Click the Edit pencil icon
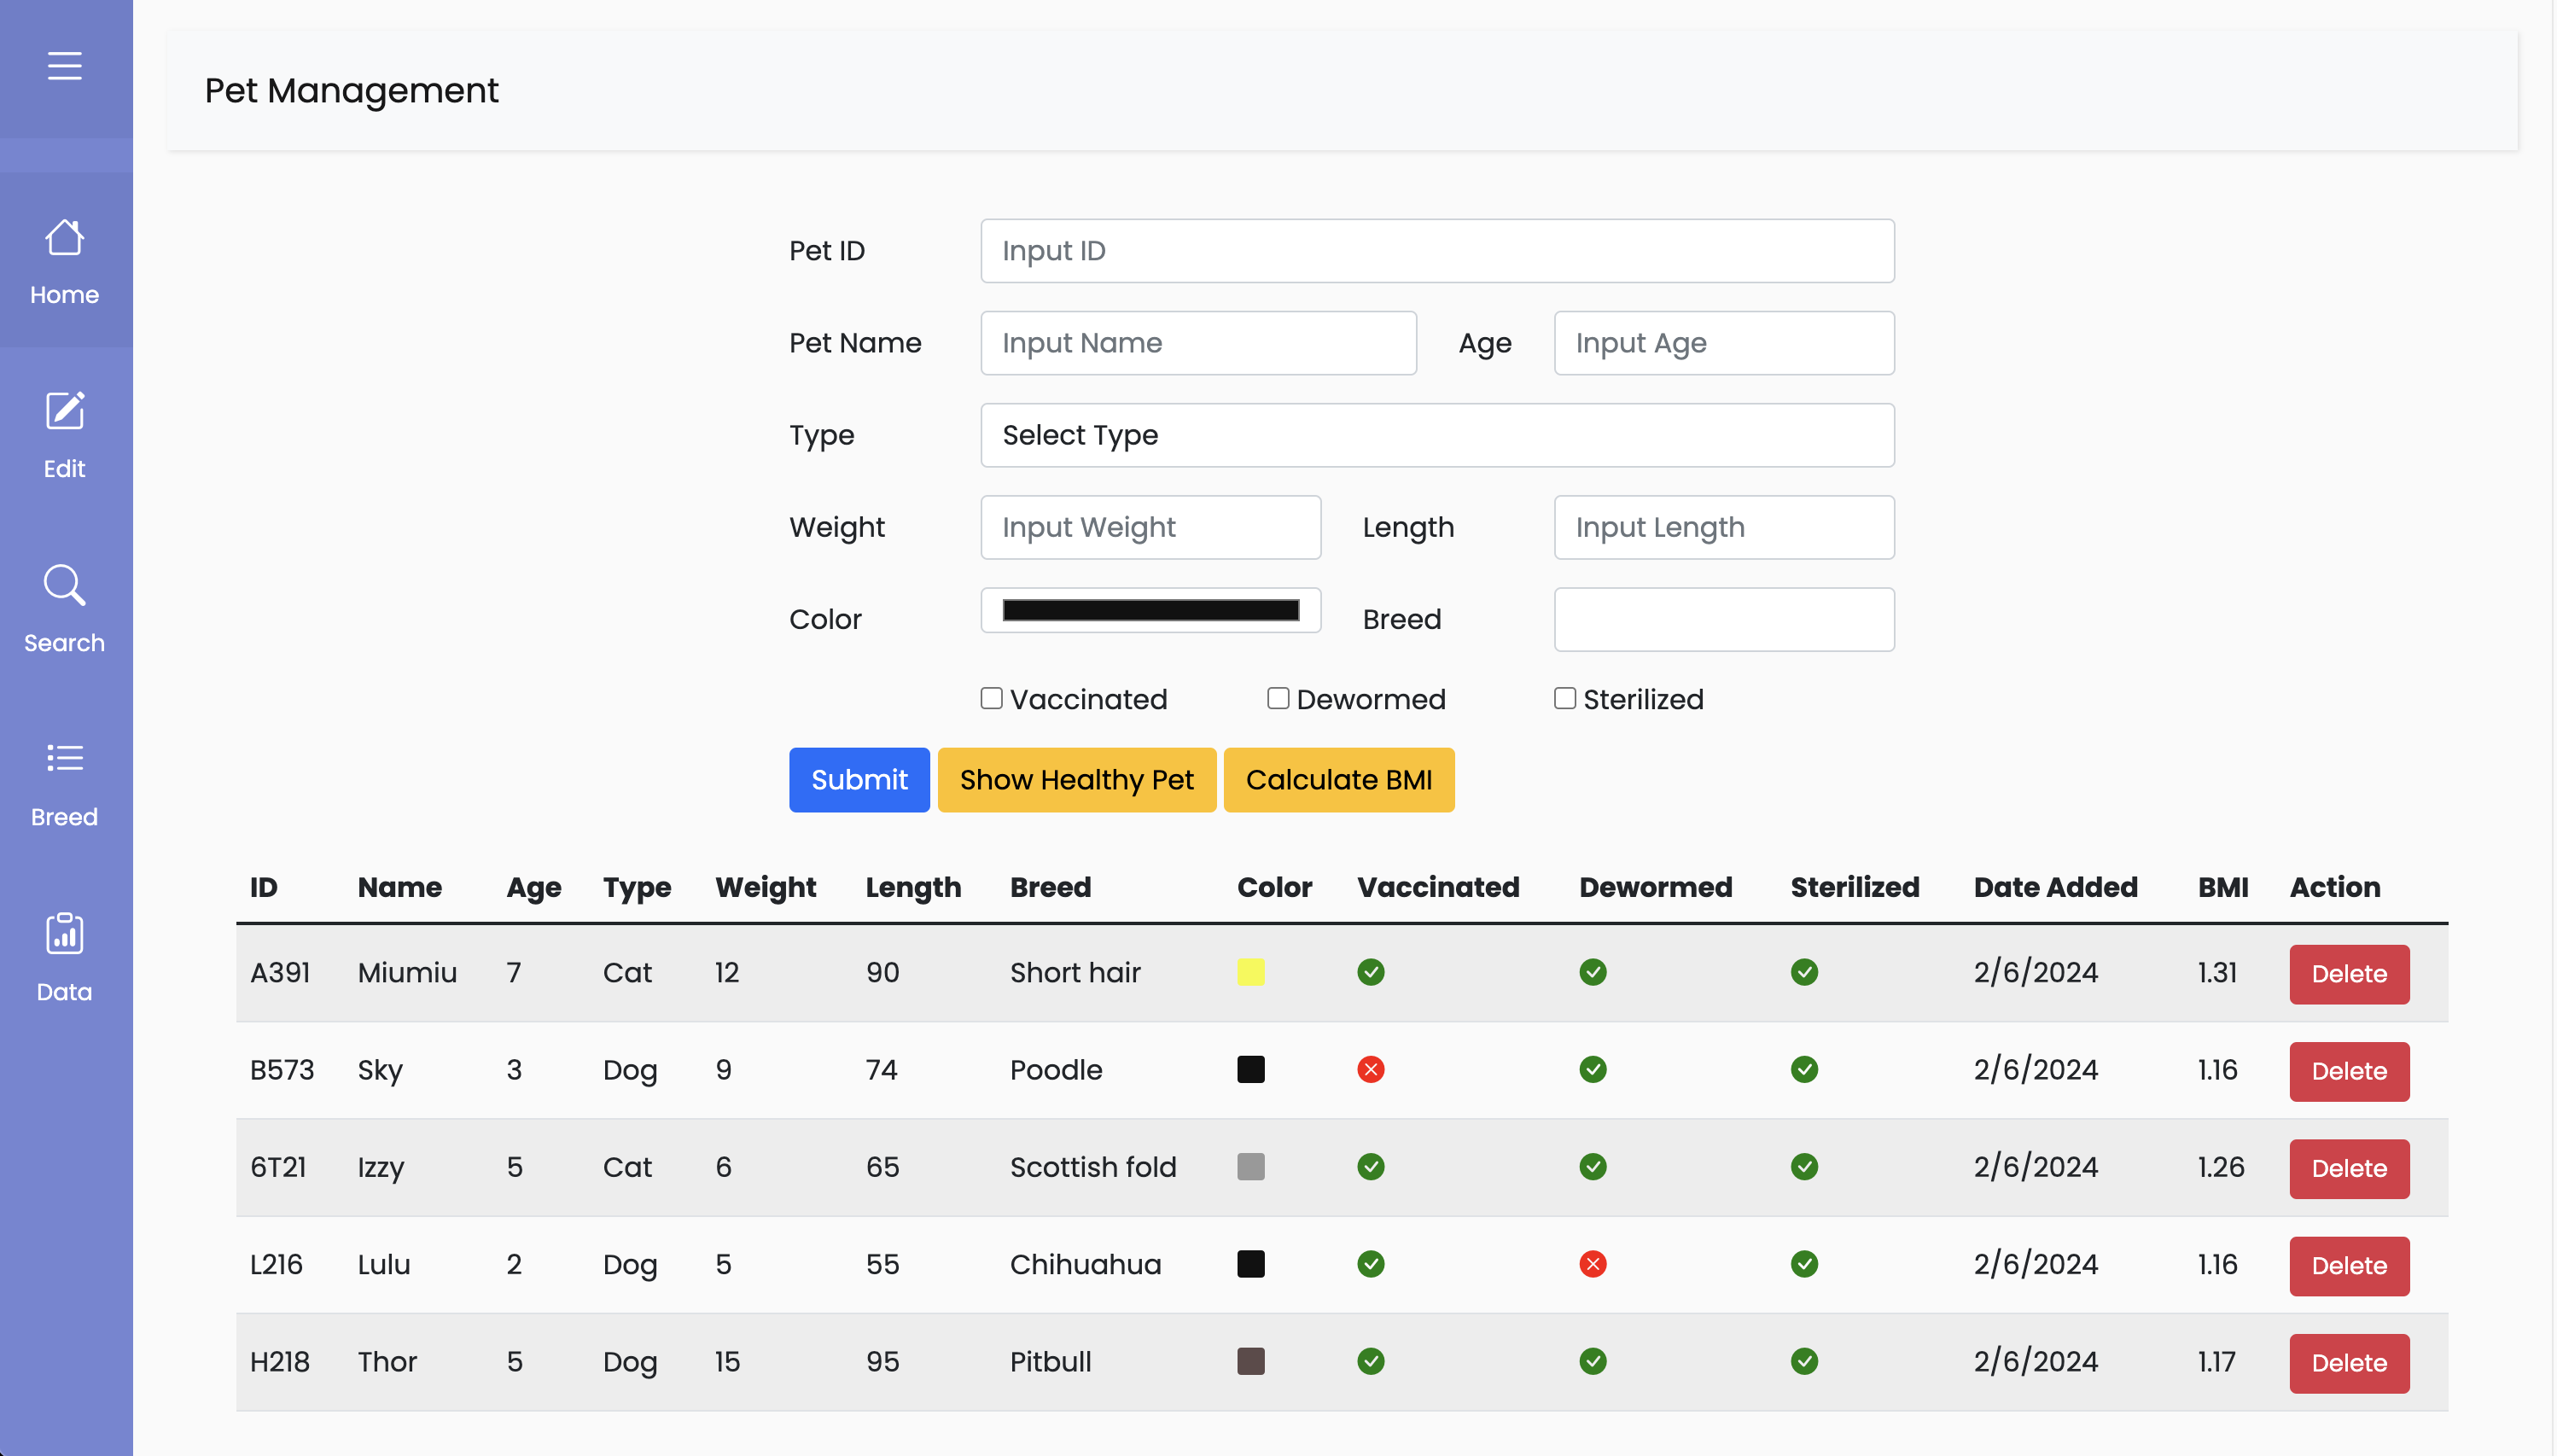The height and width of the screenshot is (1456, 2557). (x=64, y=411)
